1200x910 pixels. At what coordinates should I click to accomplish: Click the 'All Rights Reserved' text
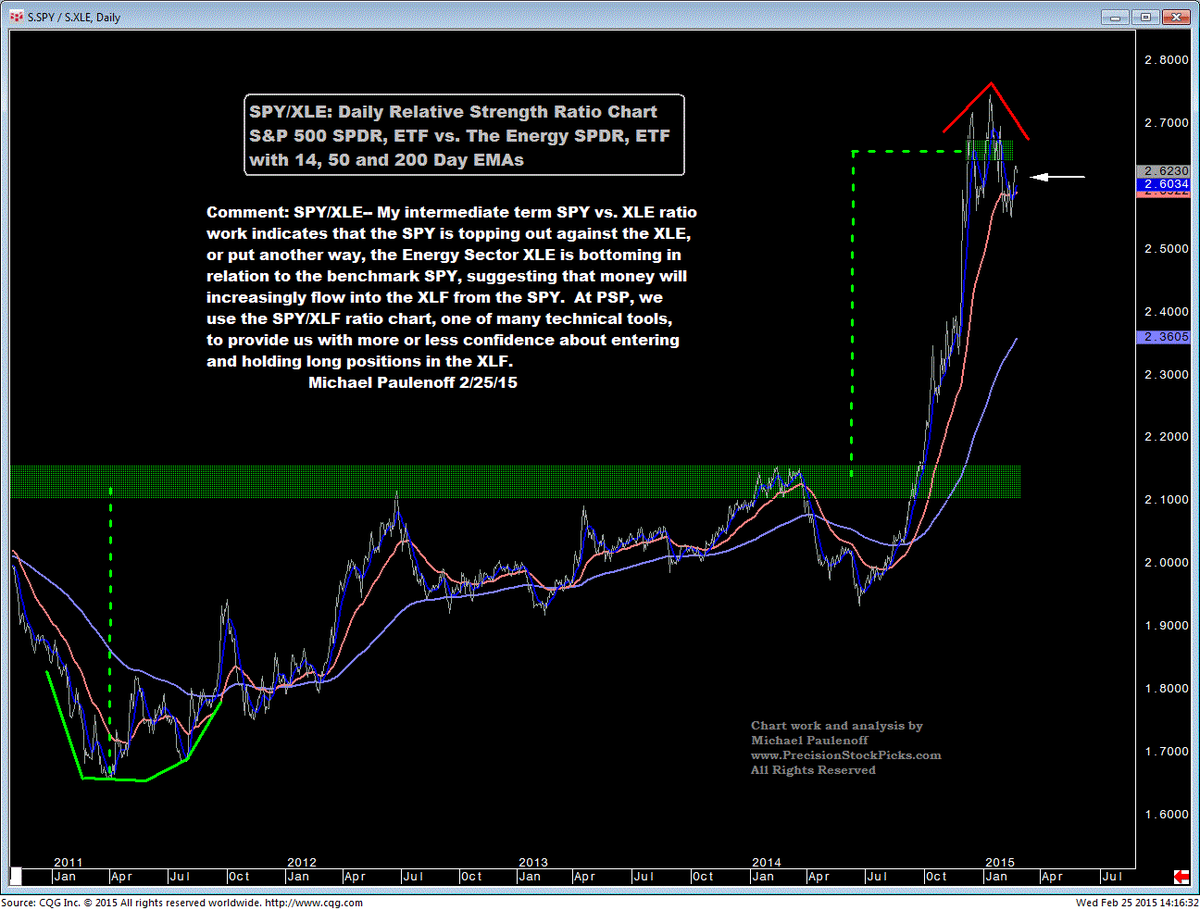813,770
